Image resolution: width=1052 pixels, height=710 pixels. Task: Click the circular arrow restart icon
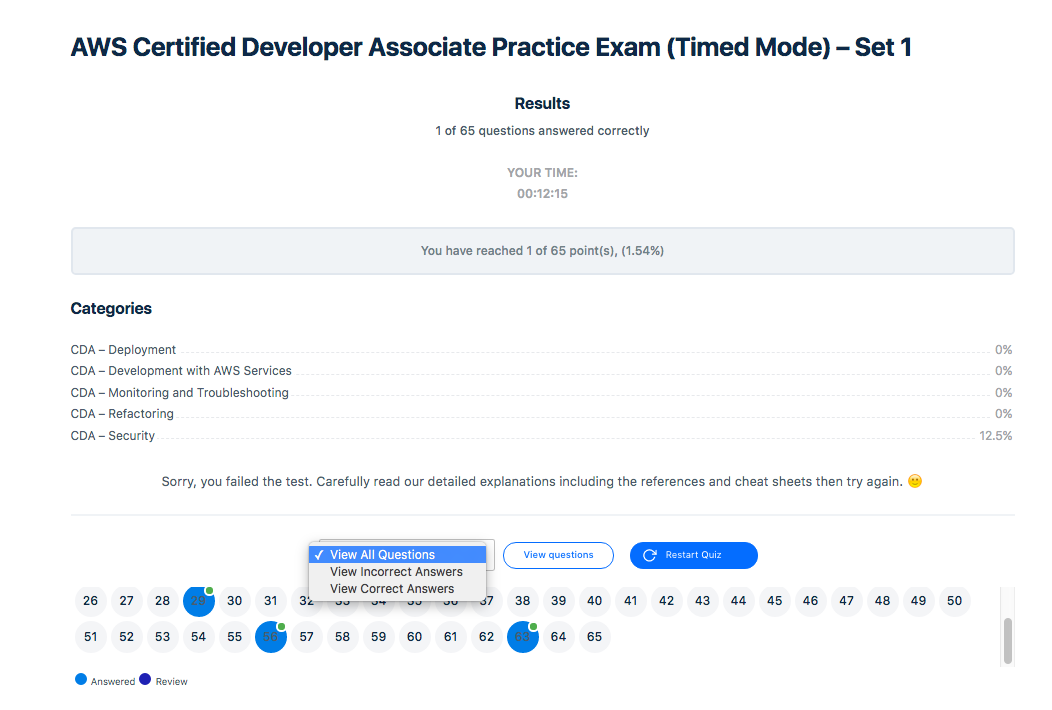(650, 555)
